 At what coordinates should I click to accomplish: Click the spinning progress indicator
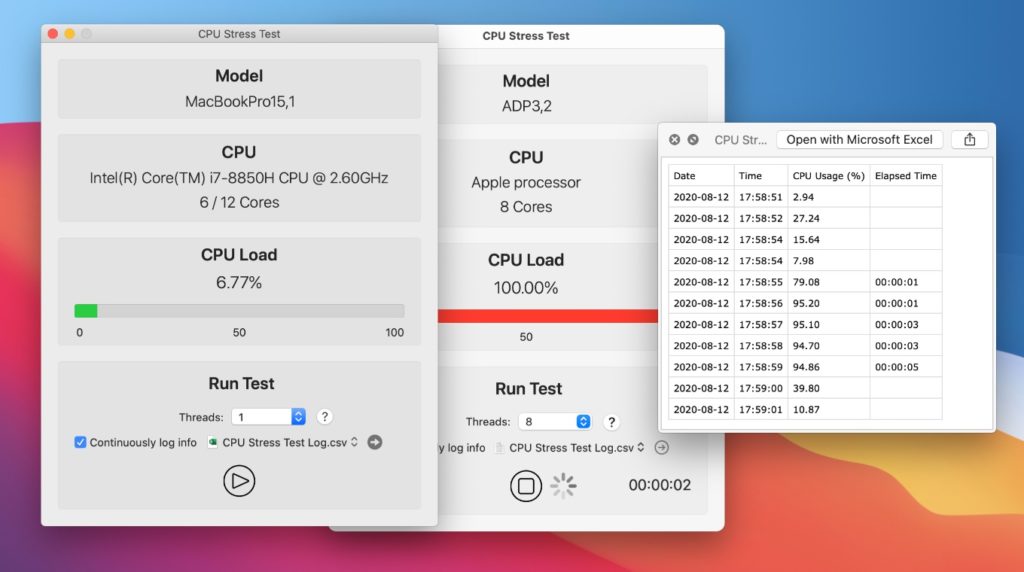[x=563, y=486]
